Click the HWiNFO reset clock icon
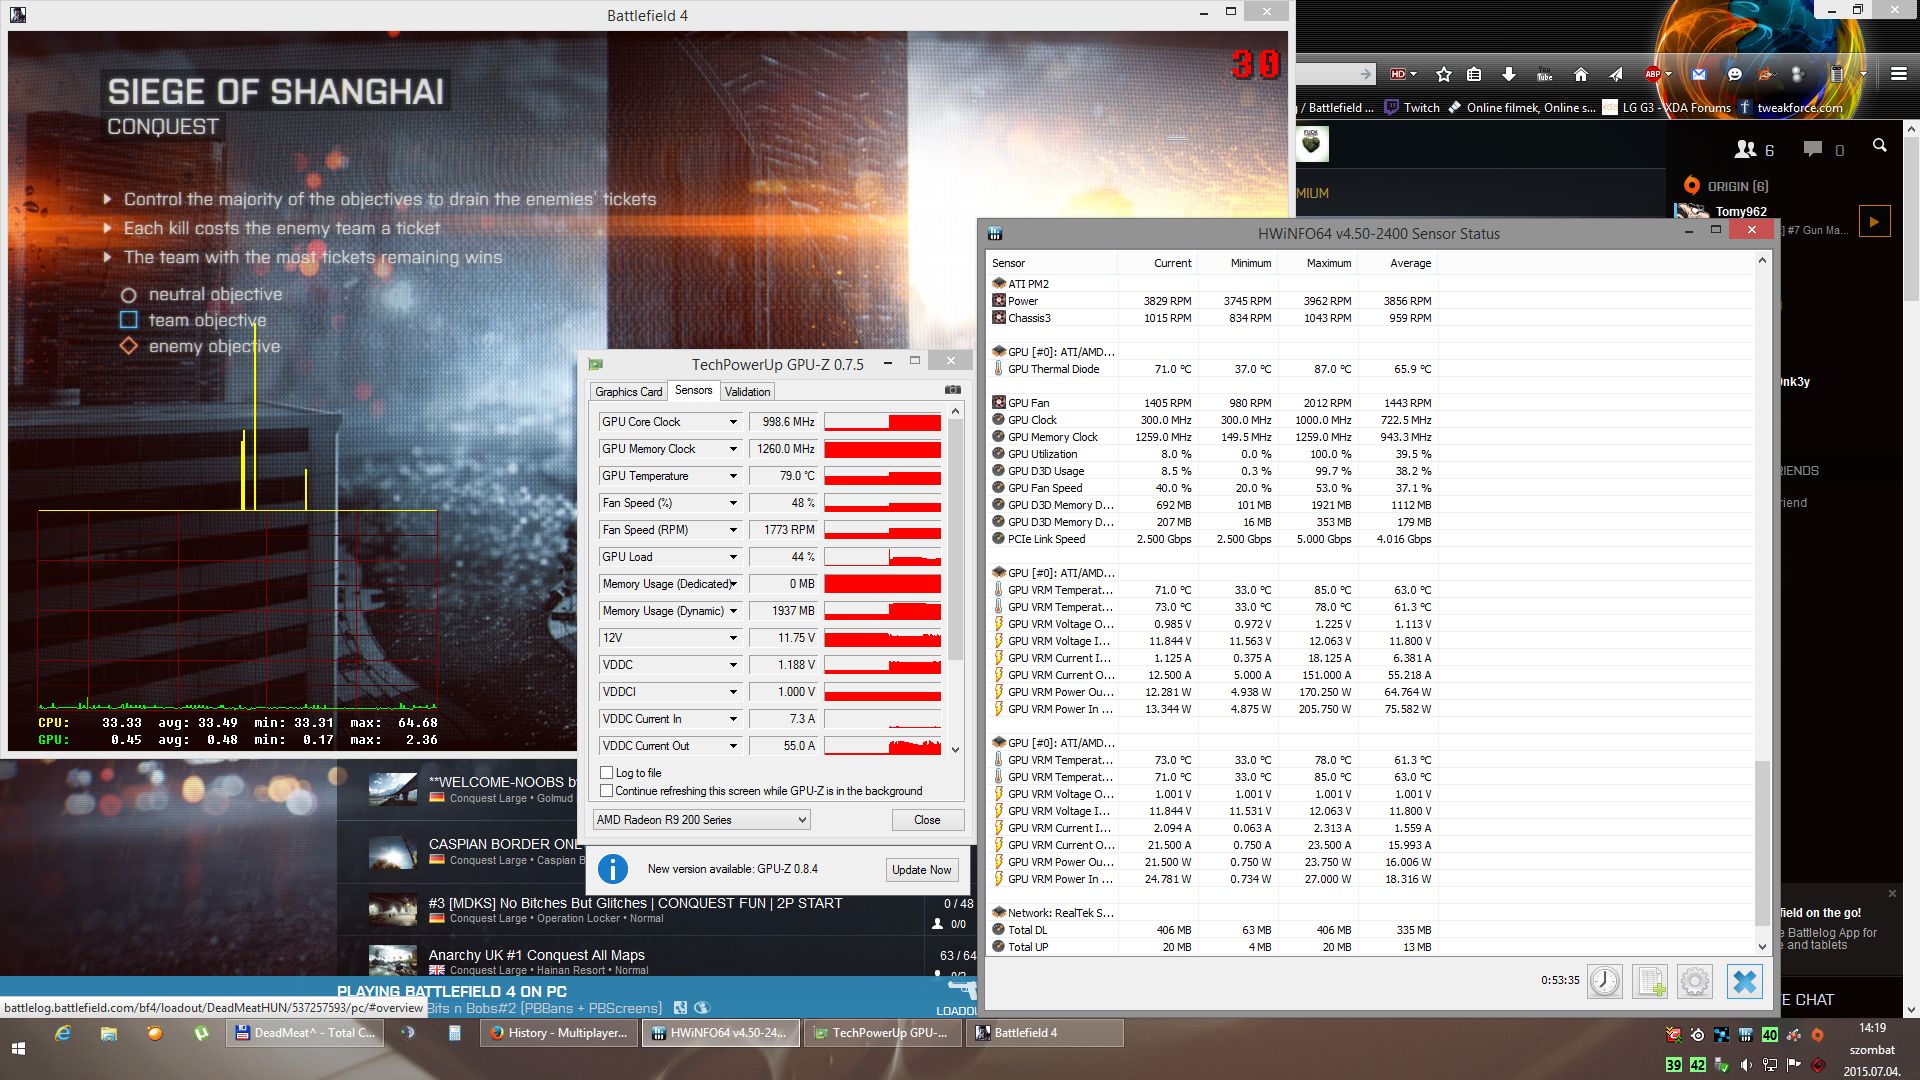The image size is (1920, 1080). [1604, 981]
